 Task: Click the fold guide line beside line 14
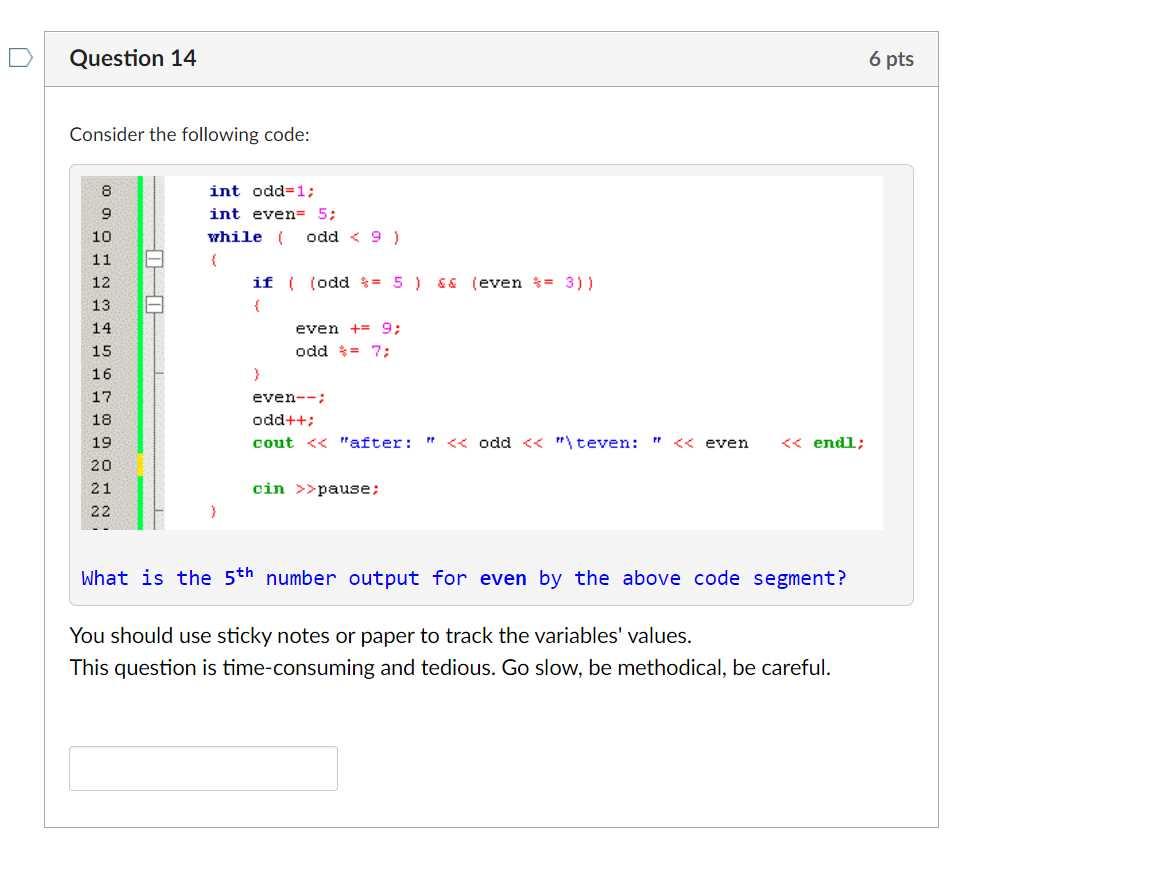[156, 327]
